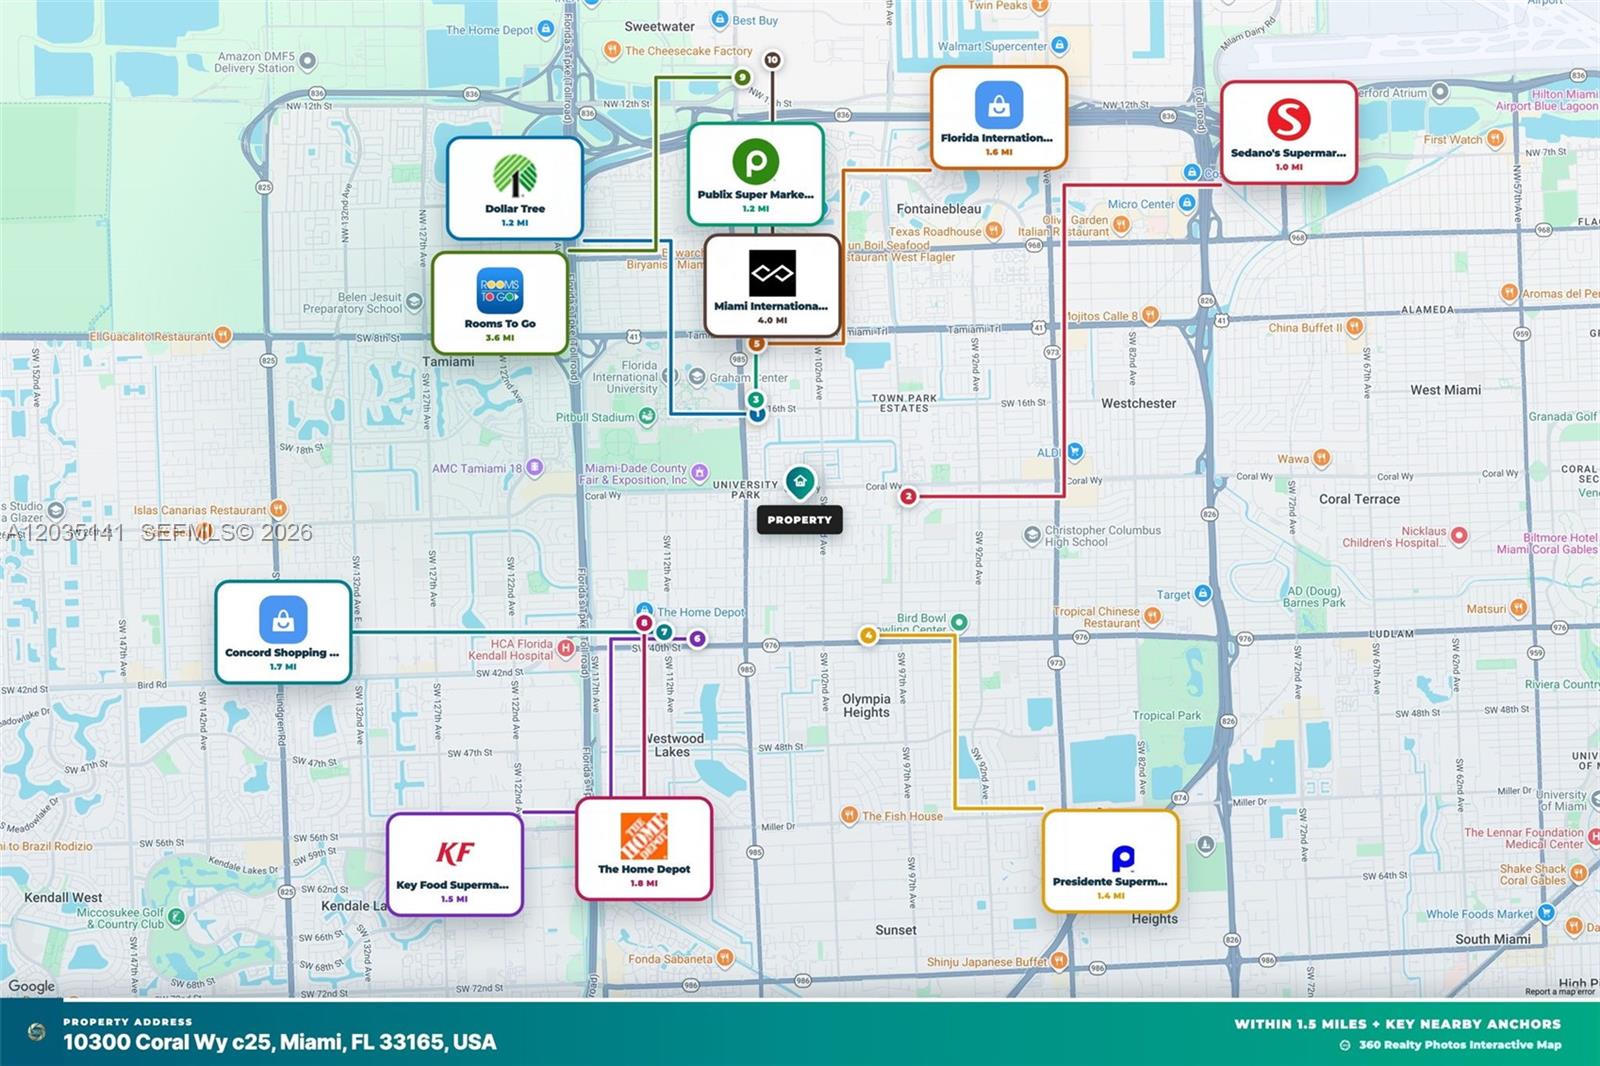Click The Fish House restaurant pin

[x=849, y=815]
